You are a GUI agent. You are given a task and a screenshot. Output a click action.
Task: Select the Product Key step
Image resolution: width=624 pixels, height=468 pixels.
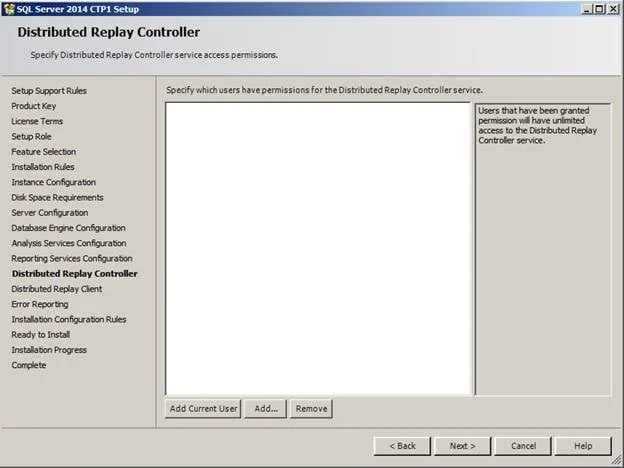[33, 106]
